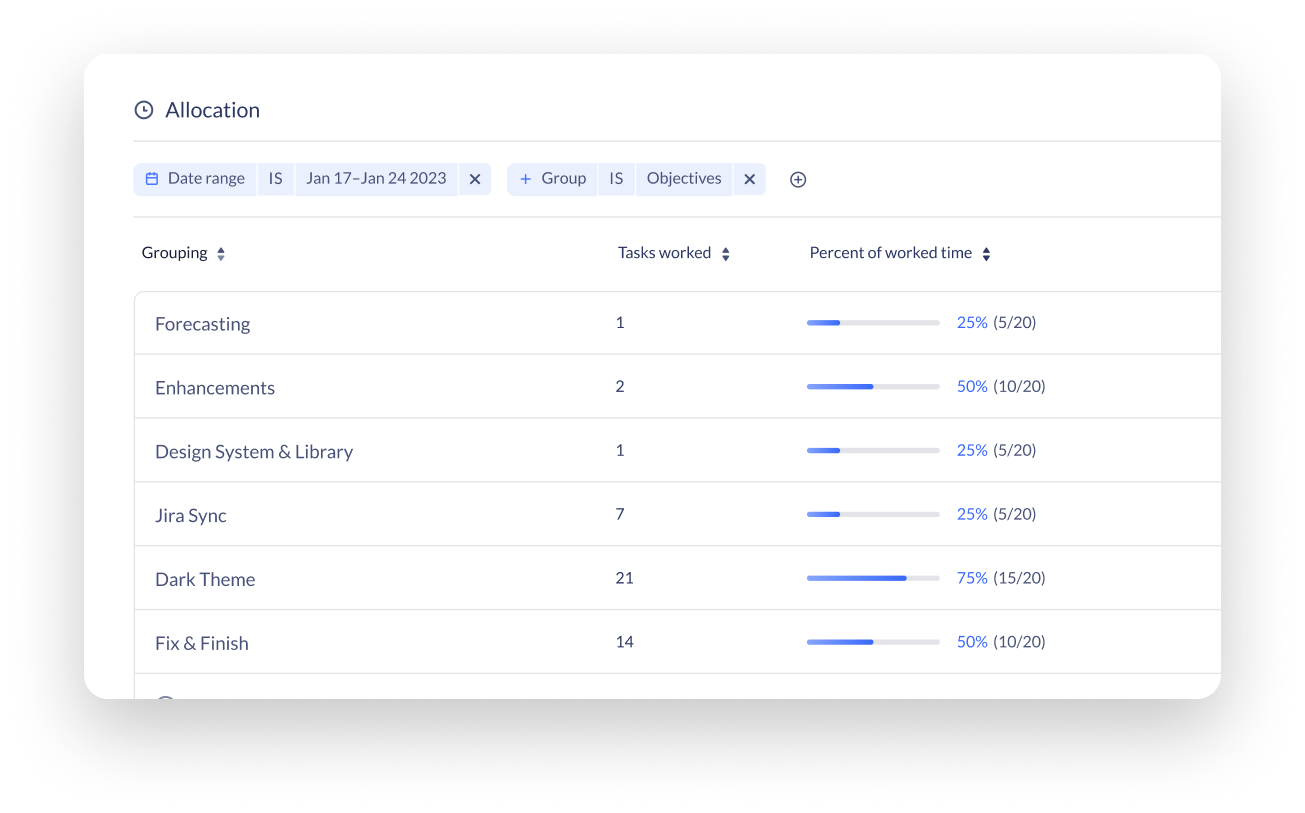Sort by Grouping column arrows
This screenshot has width=1305, height=813.
221,254
